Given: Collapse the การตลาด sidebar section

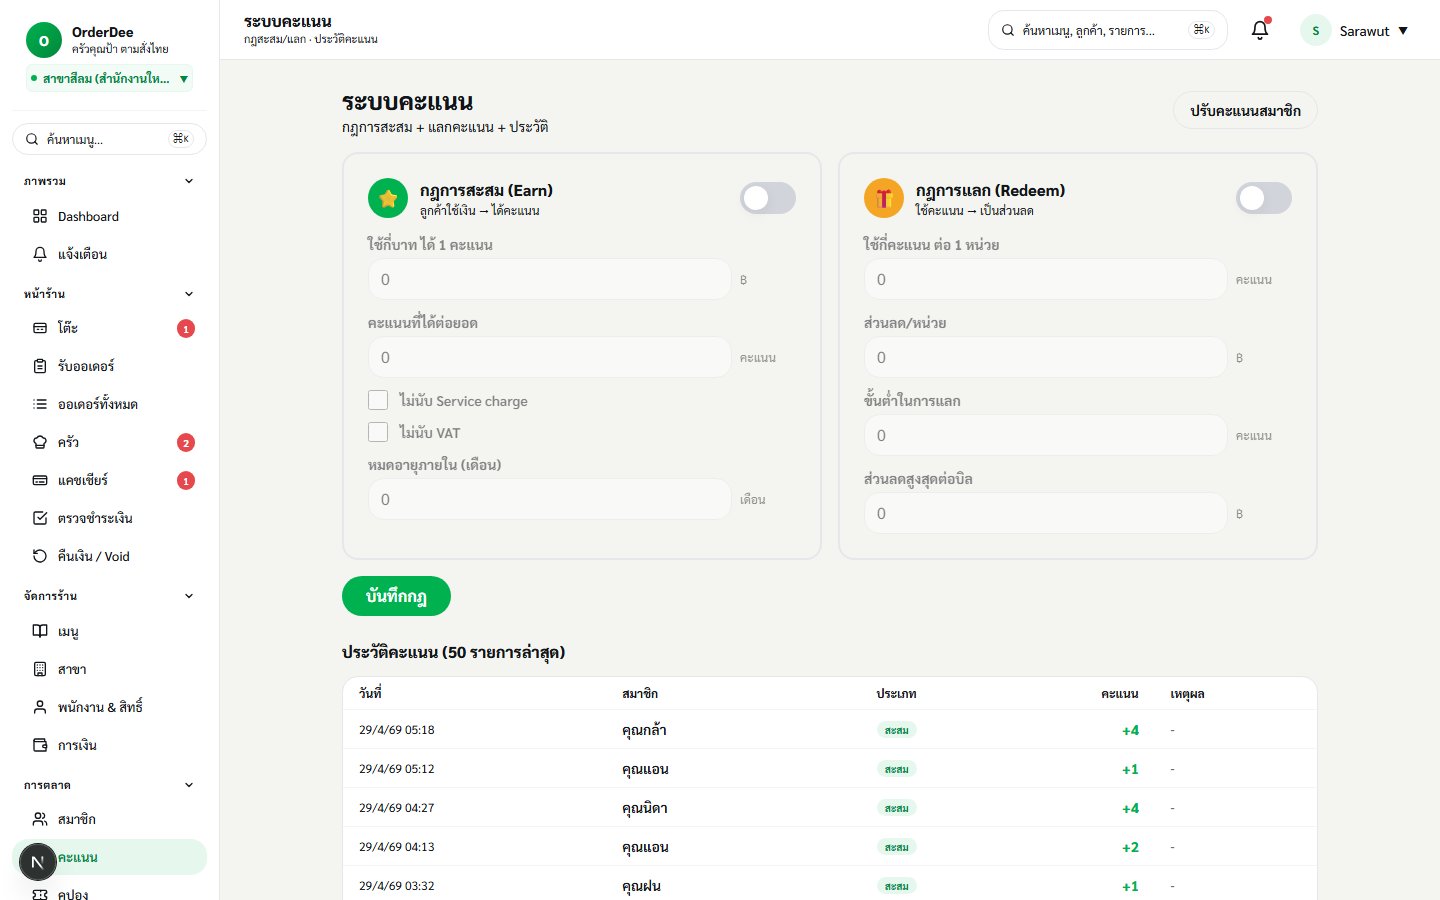Looking at the screenshot, I should (189, 785).
